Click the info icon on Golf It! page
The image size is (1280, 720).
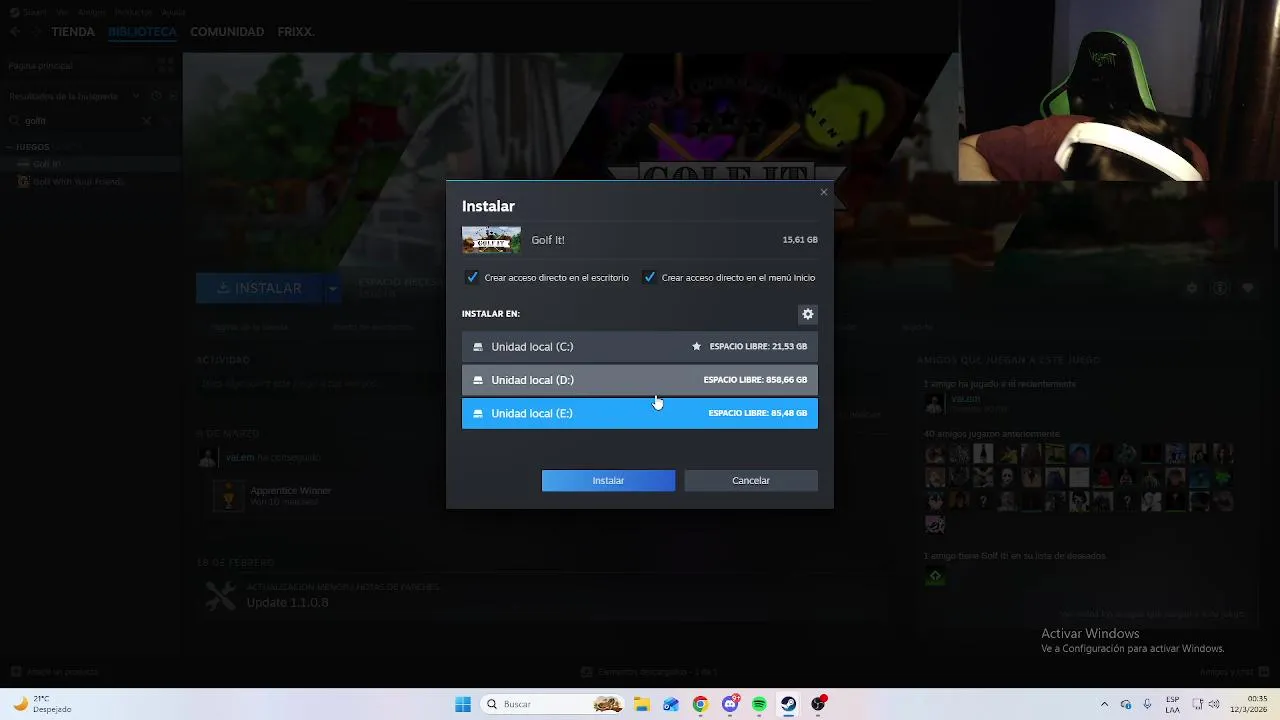pyautogui.click(x=1220, y=288)
